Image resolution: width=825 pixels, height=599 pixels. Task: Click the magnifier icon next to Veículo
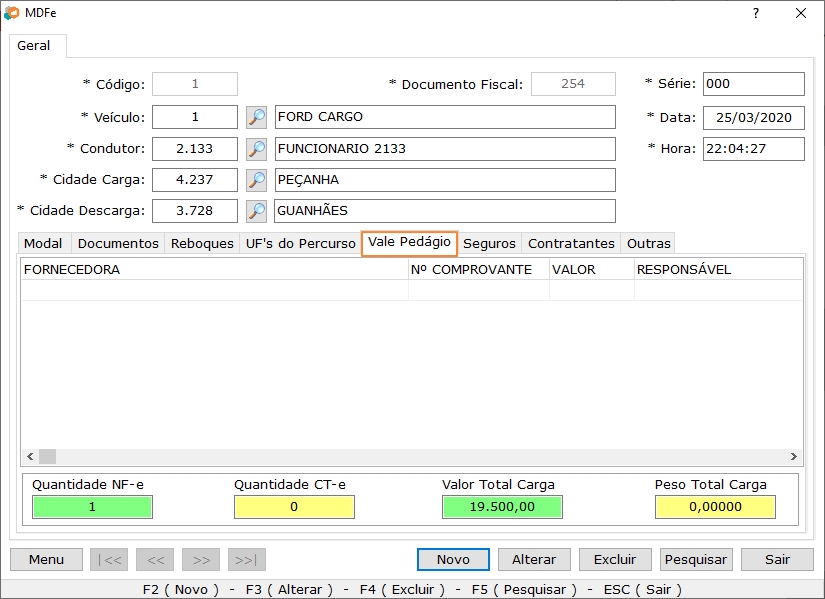[x=256, y=118]
